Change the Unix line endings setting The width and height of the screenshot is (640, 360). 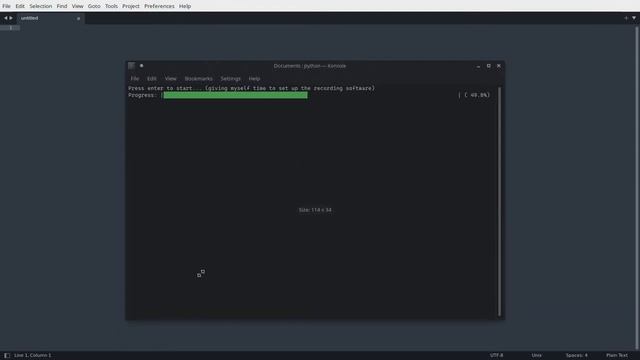pos(536,355)
